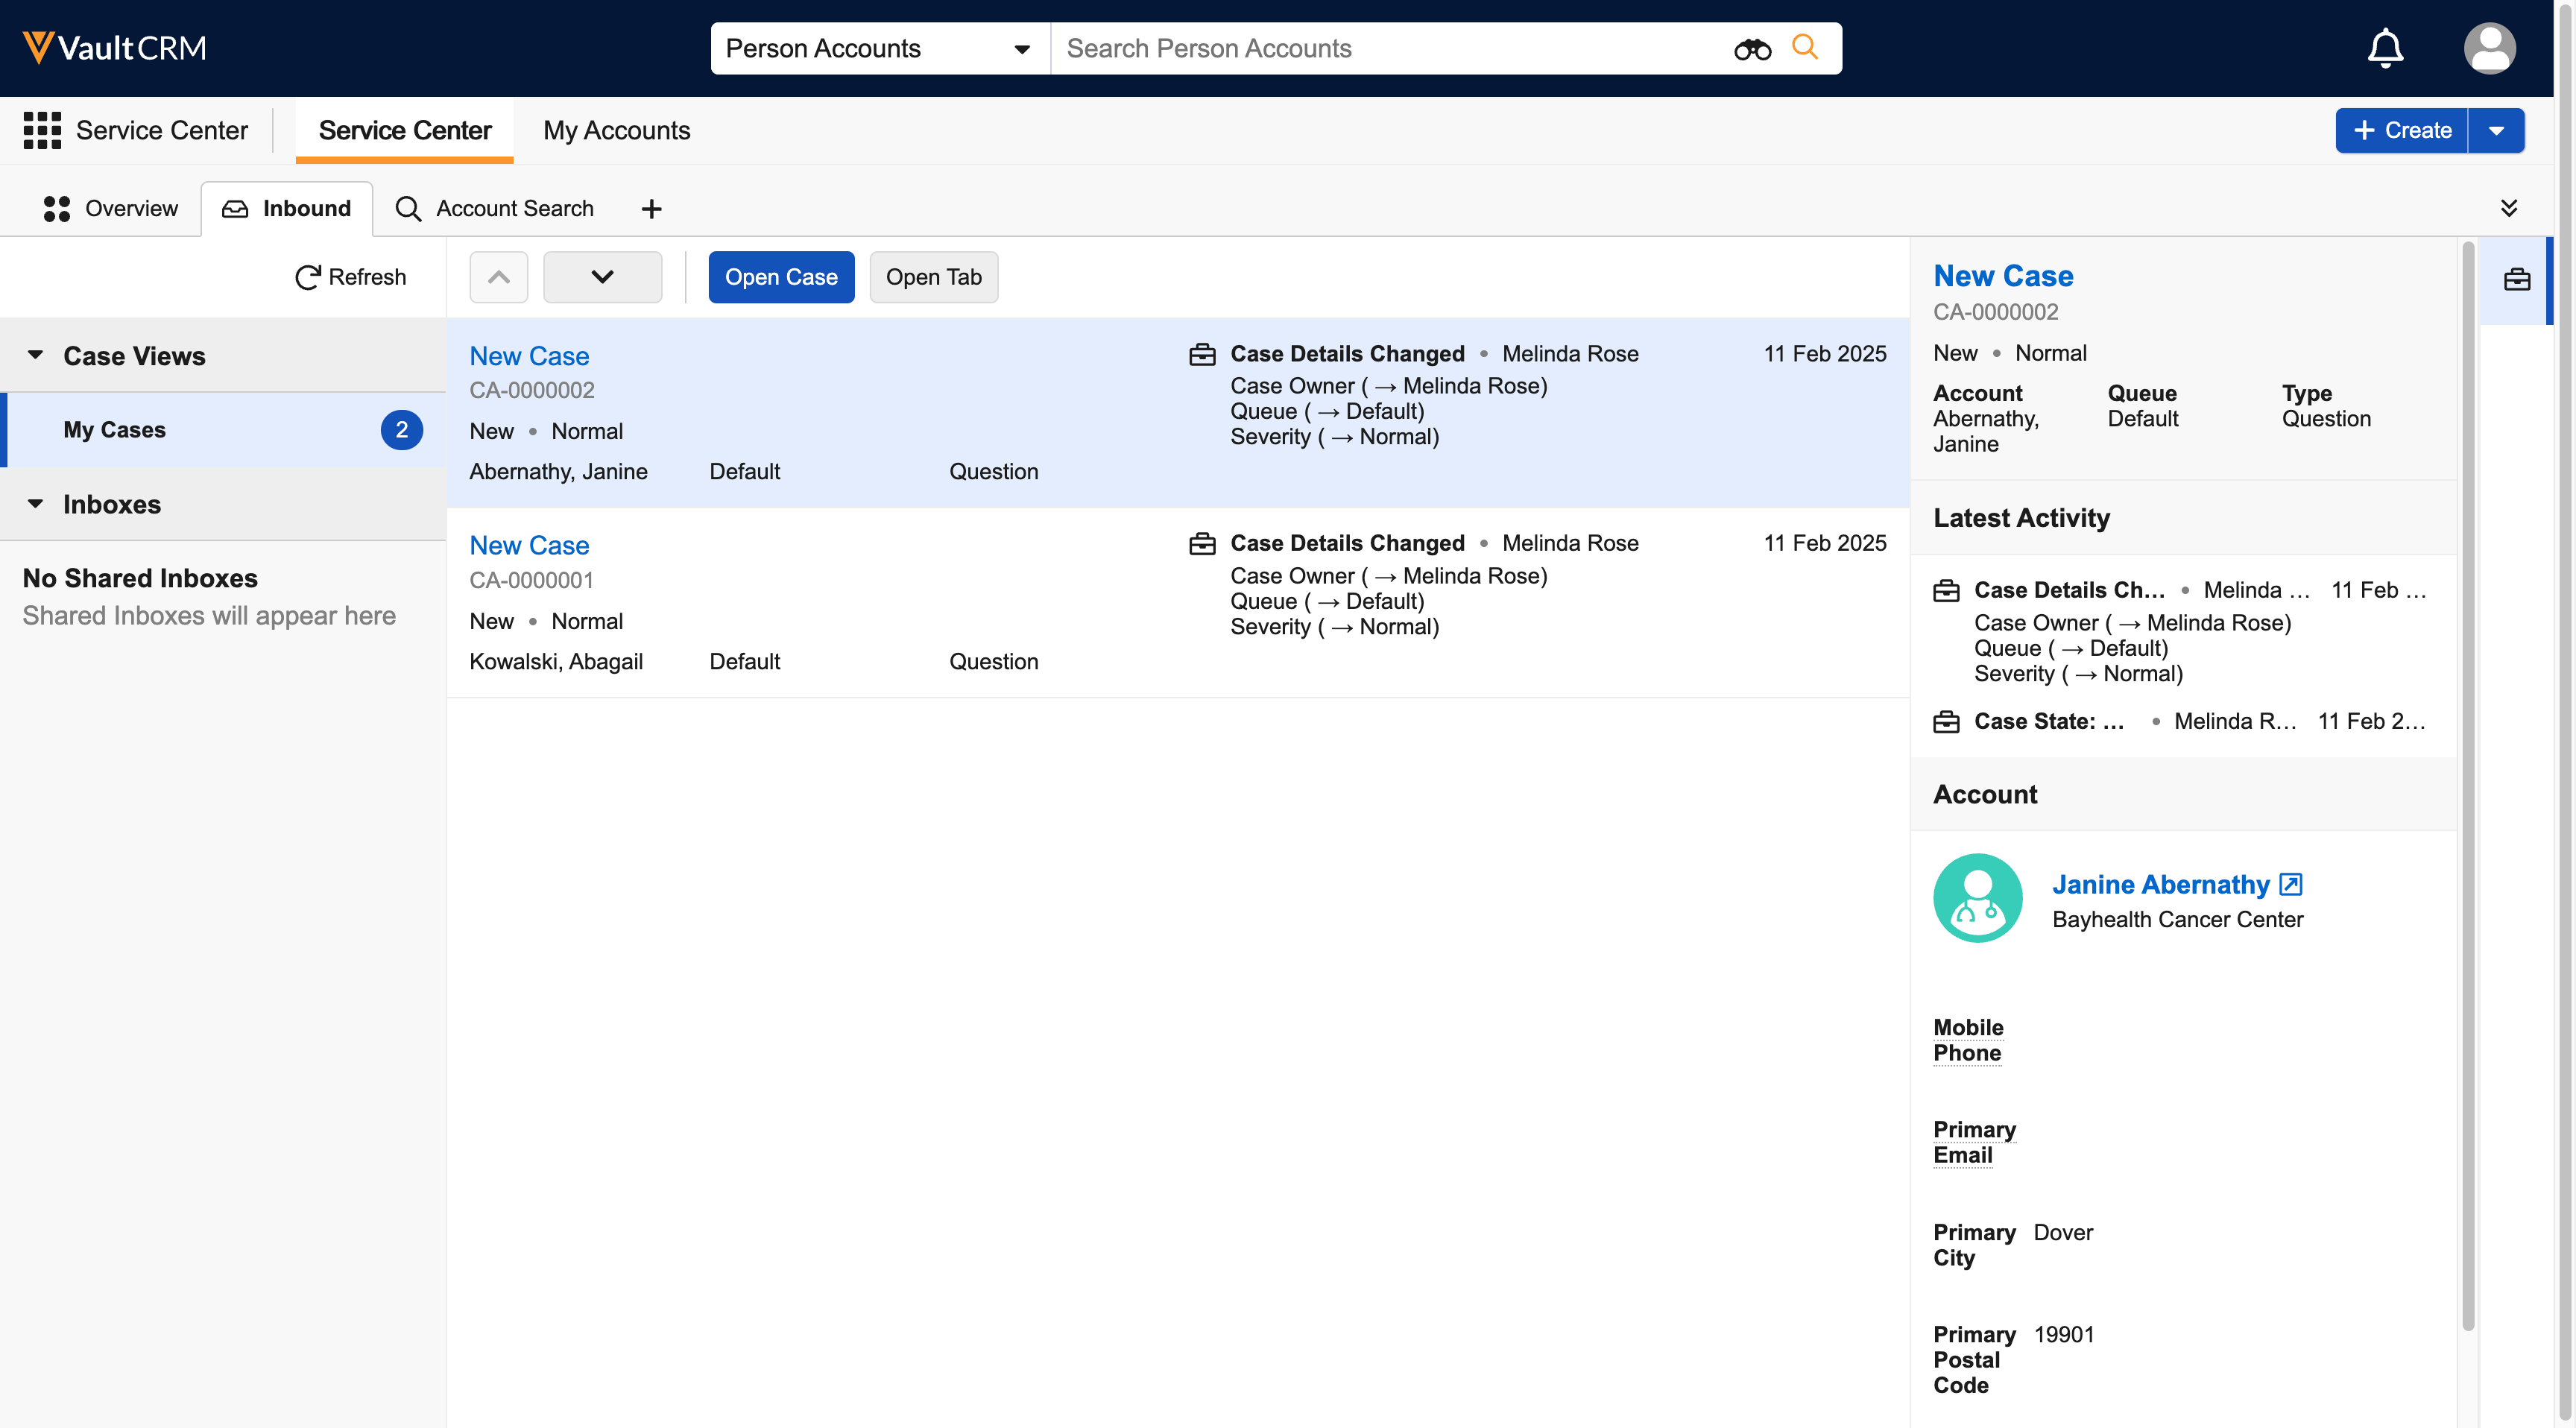Open the app launcher grid icon
The height and width of the screenshot is (1428, 2576).
click(x=42, y=130)
